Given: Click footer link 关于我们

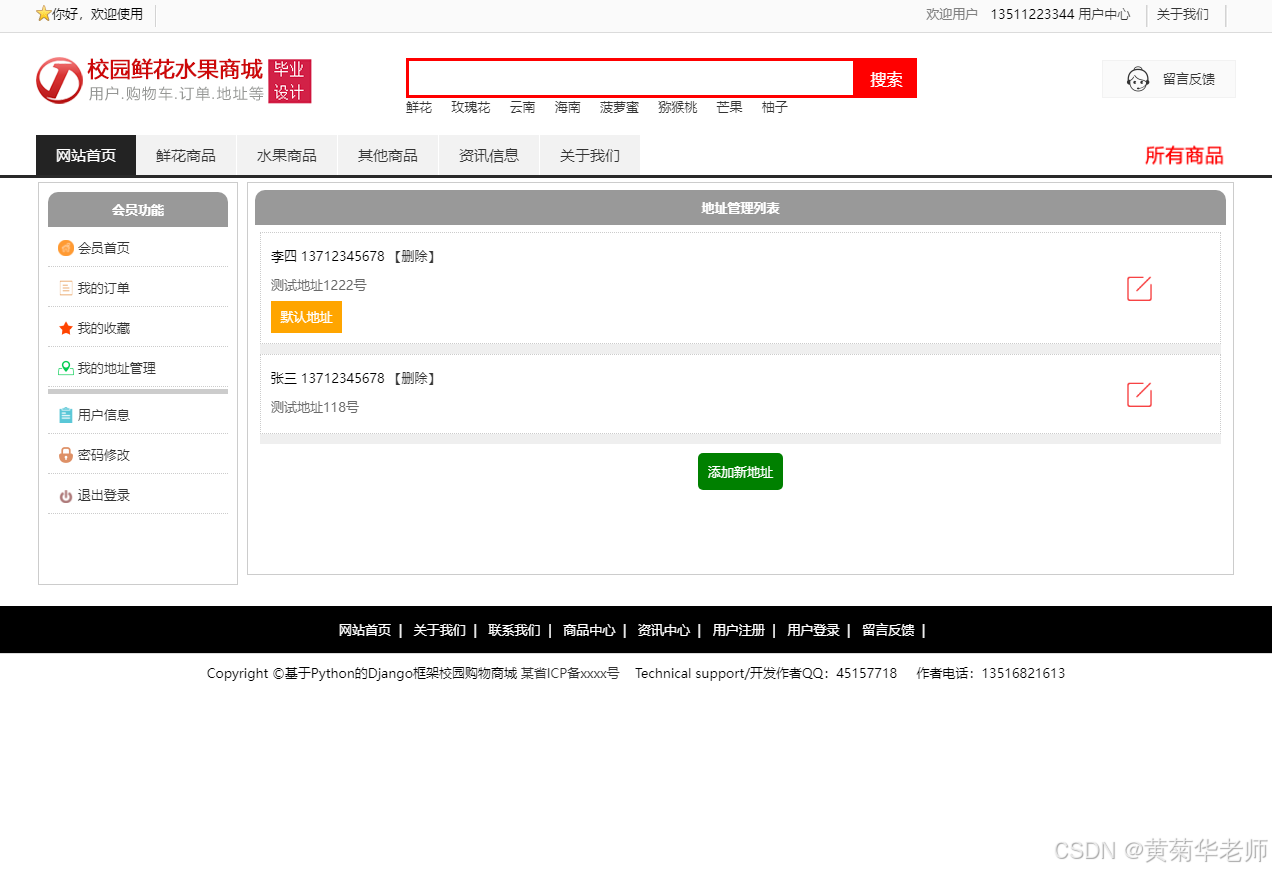Looking at the screenshot, I should [x=439, y=630].
